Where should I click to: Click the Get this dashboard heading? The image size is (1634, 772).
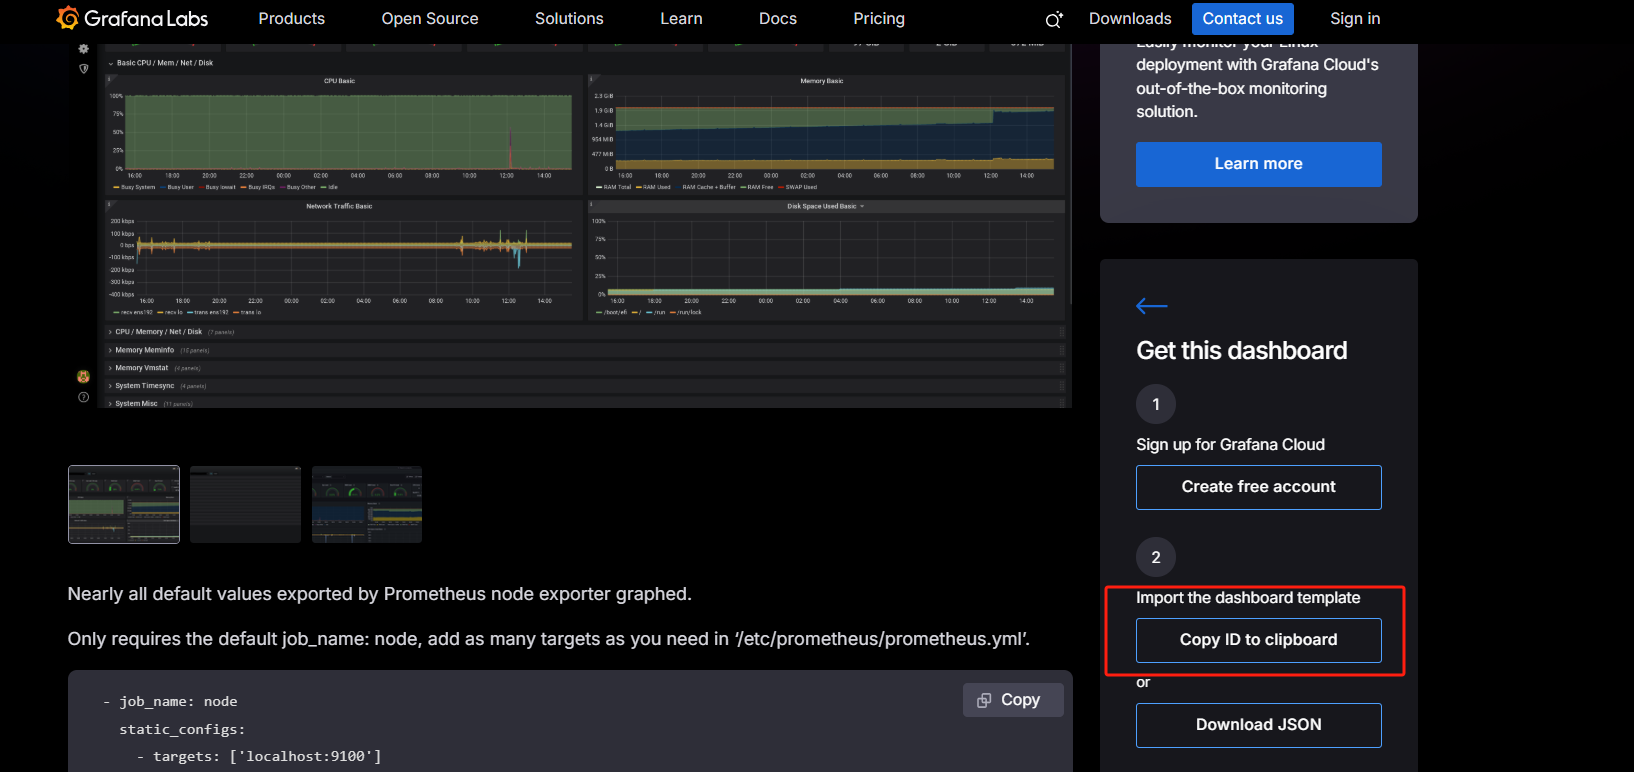1242,351
